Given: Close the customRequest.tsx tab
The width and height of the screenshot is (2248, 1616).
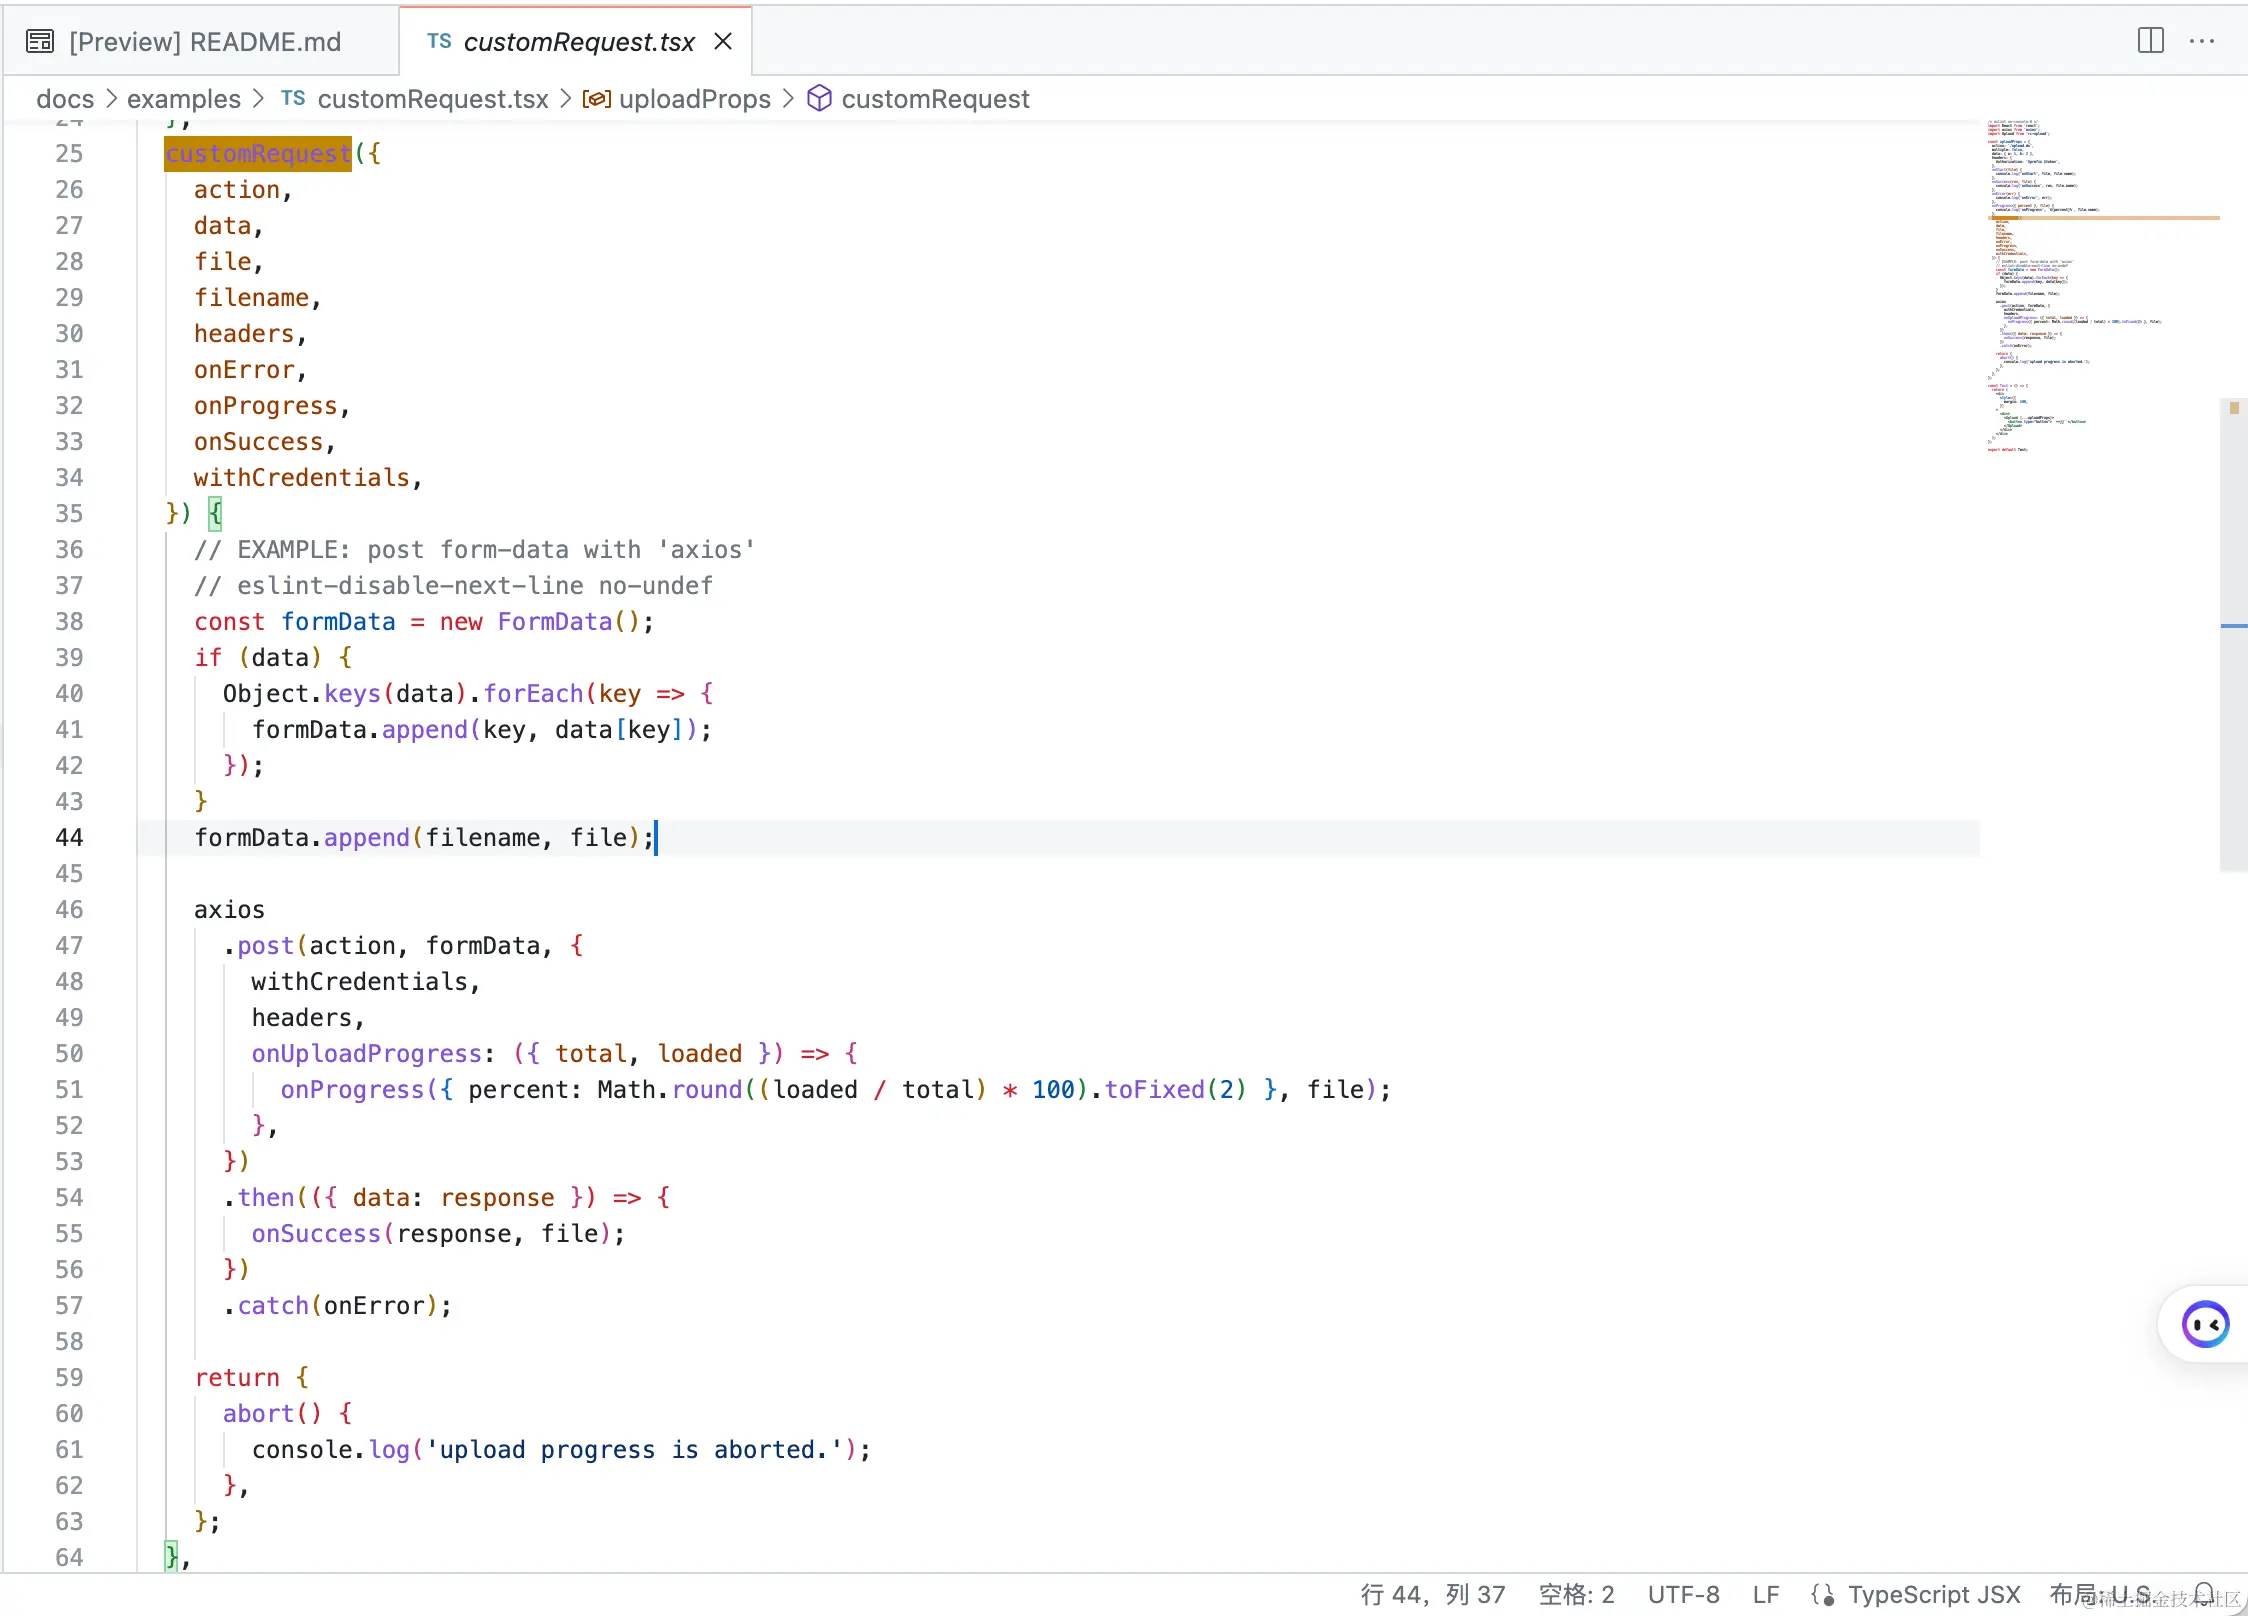Looking at the screenshot, I should [x=723, y=41].
